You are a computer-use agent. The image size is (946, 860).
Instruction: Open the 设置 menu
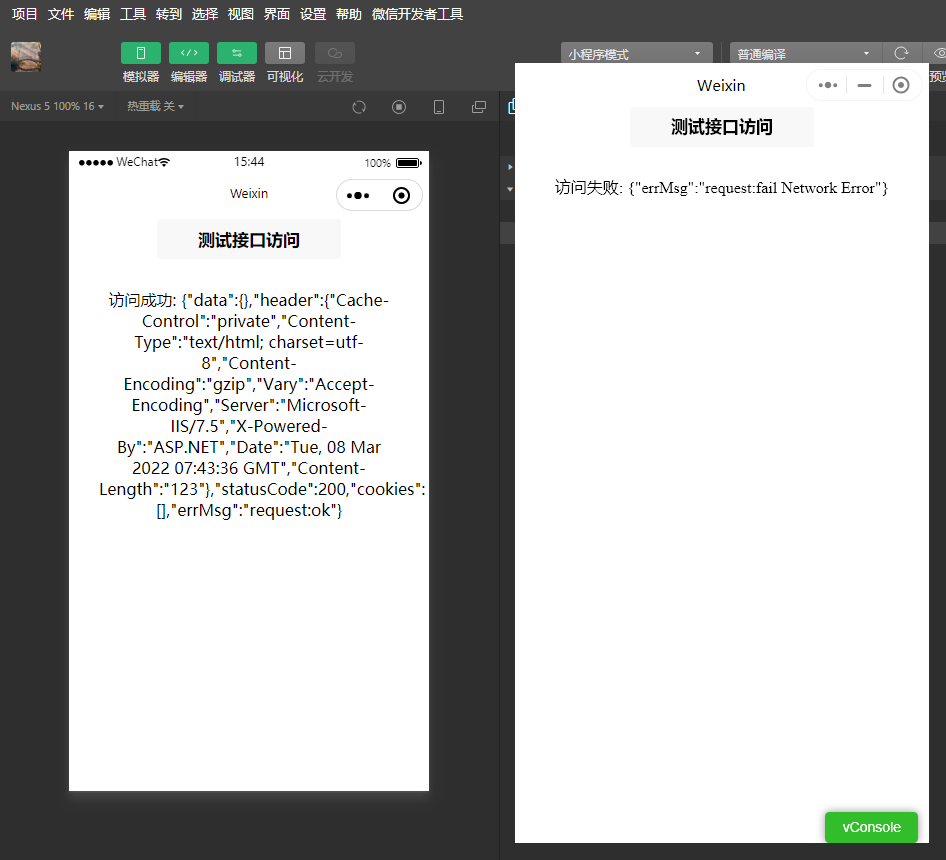tap(313, 14)
